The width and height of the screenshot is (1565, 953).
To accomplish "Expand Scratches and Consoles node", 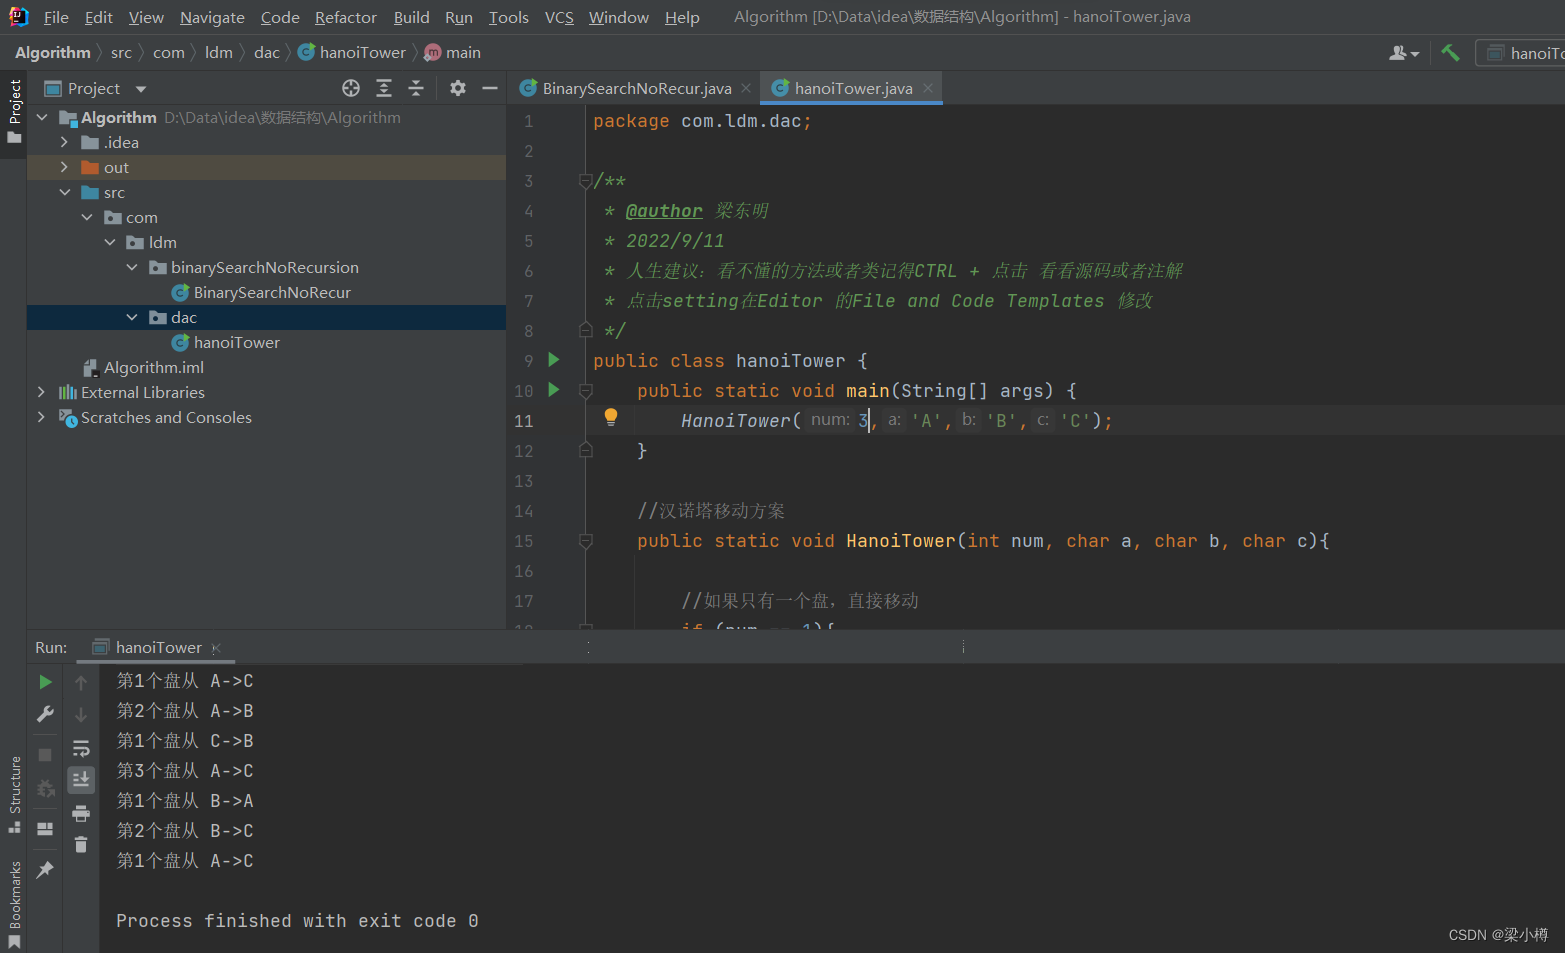I will 41,417.
